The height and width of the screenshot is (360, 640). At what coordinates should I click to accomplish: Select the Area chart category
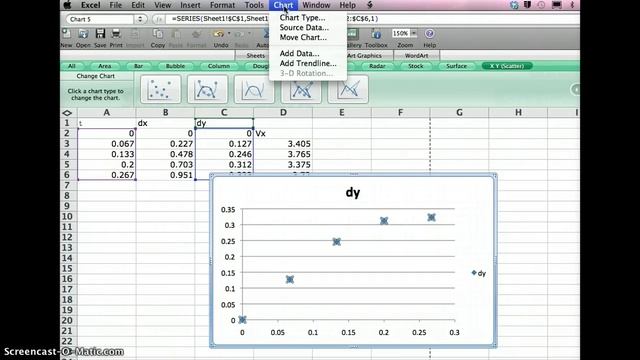[x=104, y=66]
